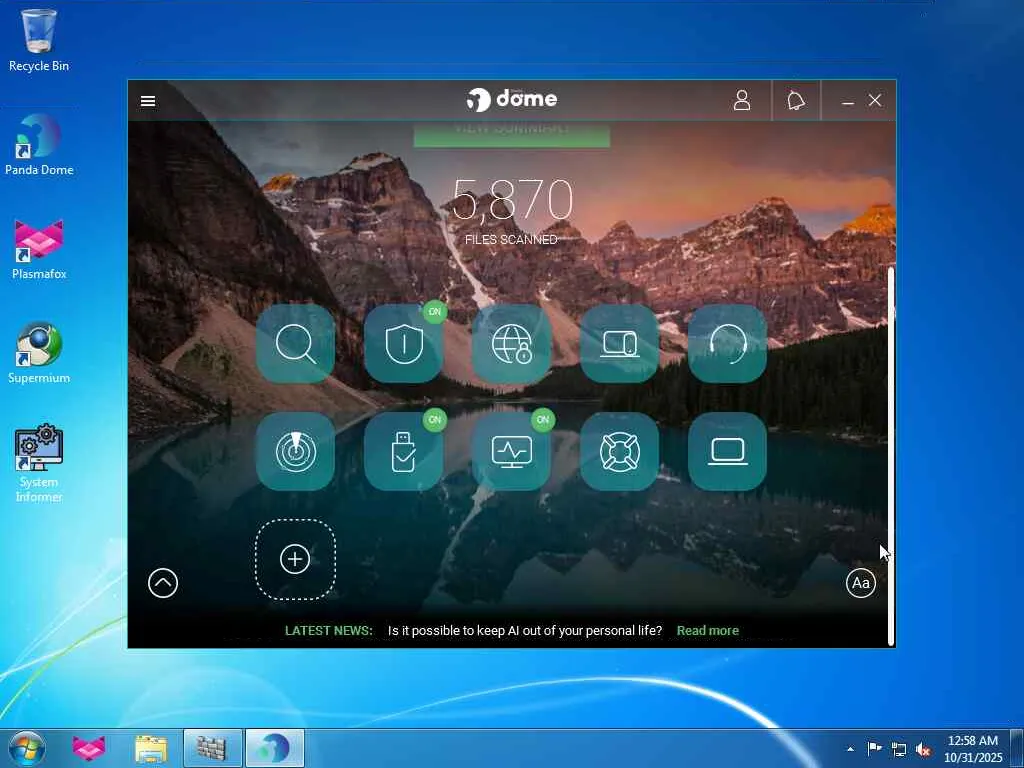Select the Panda Dome desktop shortcut
Screen dimensions: 1024x768
click(x=39, y=144)
